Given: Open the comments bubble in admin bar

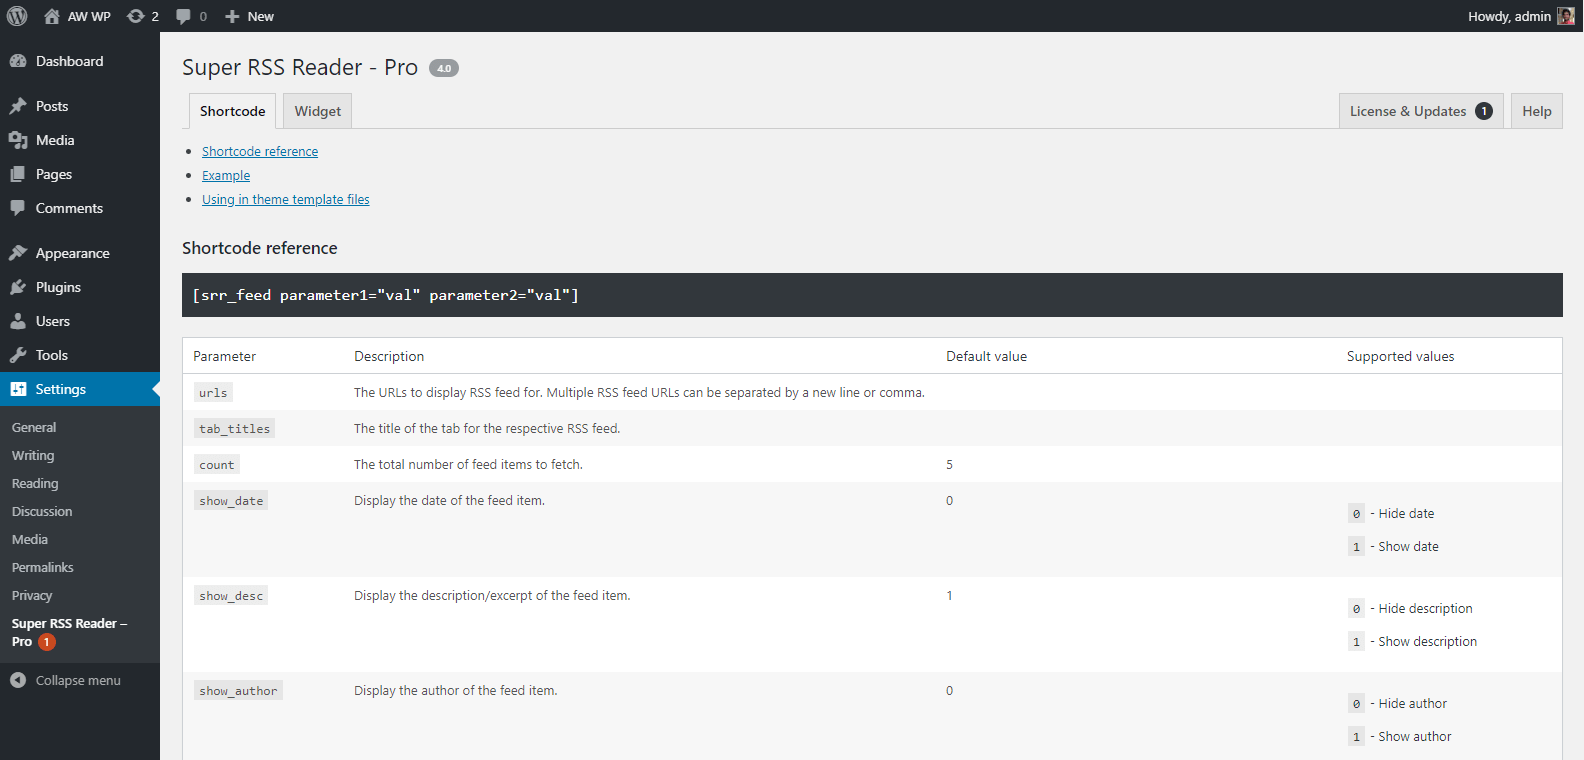Looking at the screenshot, I should pyautogui.click(x=183, y=16).
